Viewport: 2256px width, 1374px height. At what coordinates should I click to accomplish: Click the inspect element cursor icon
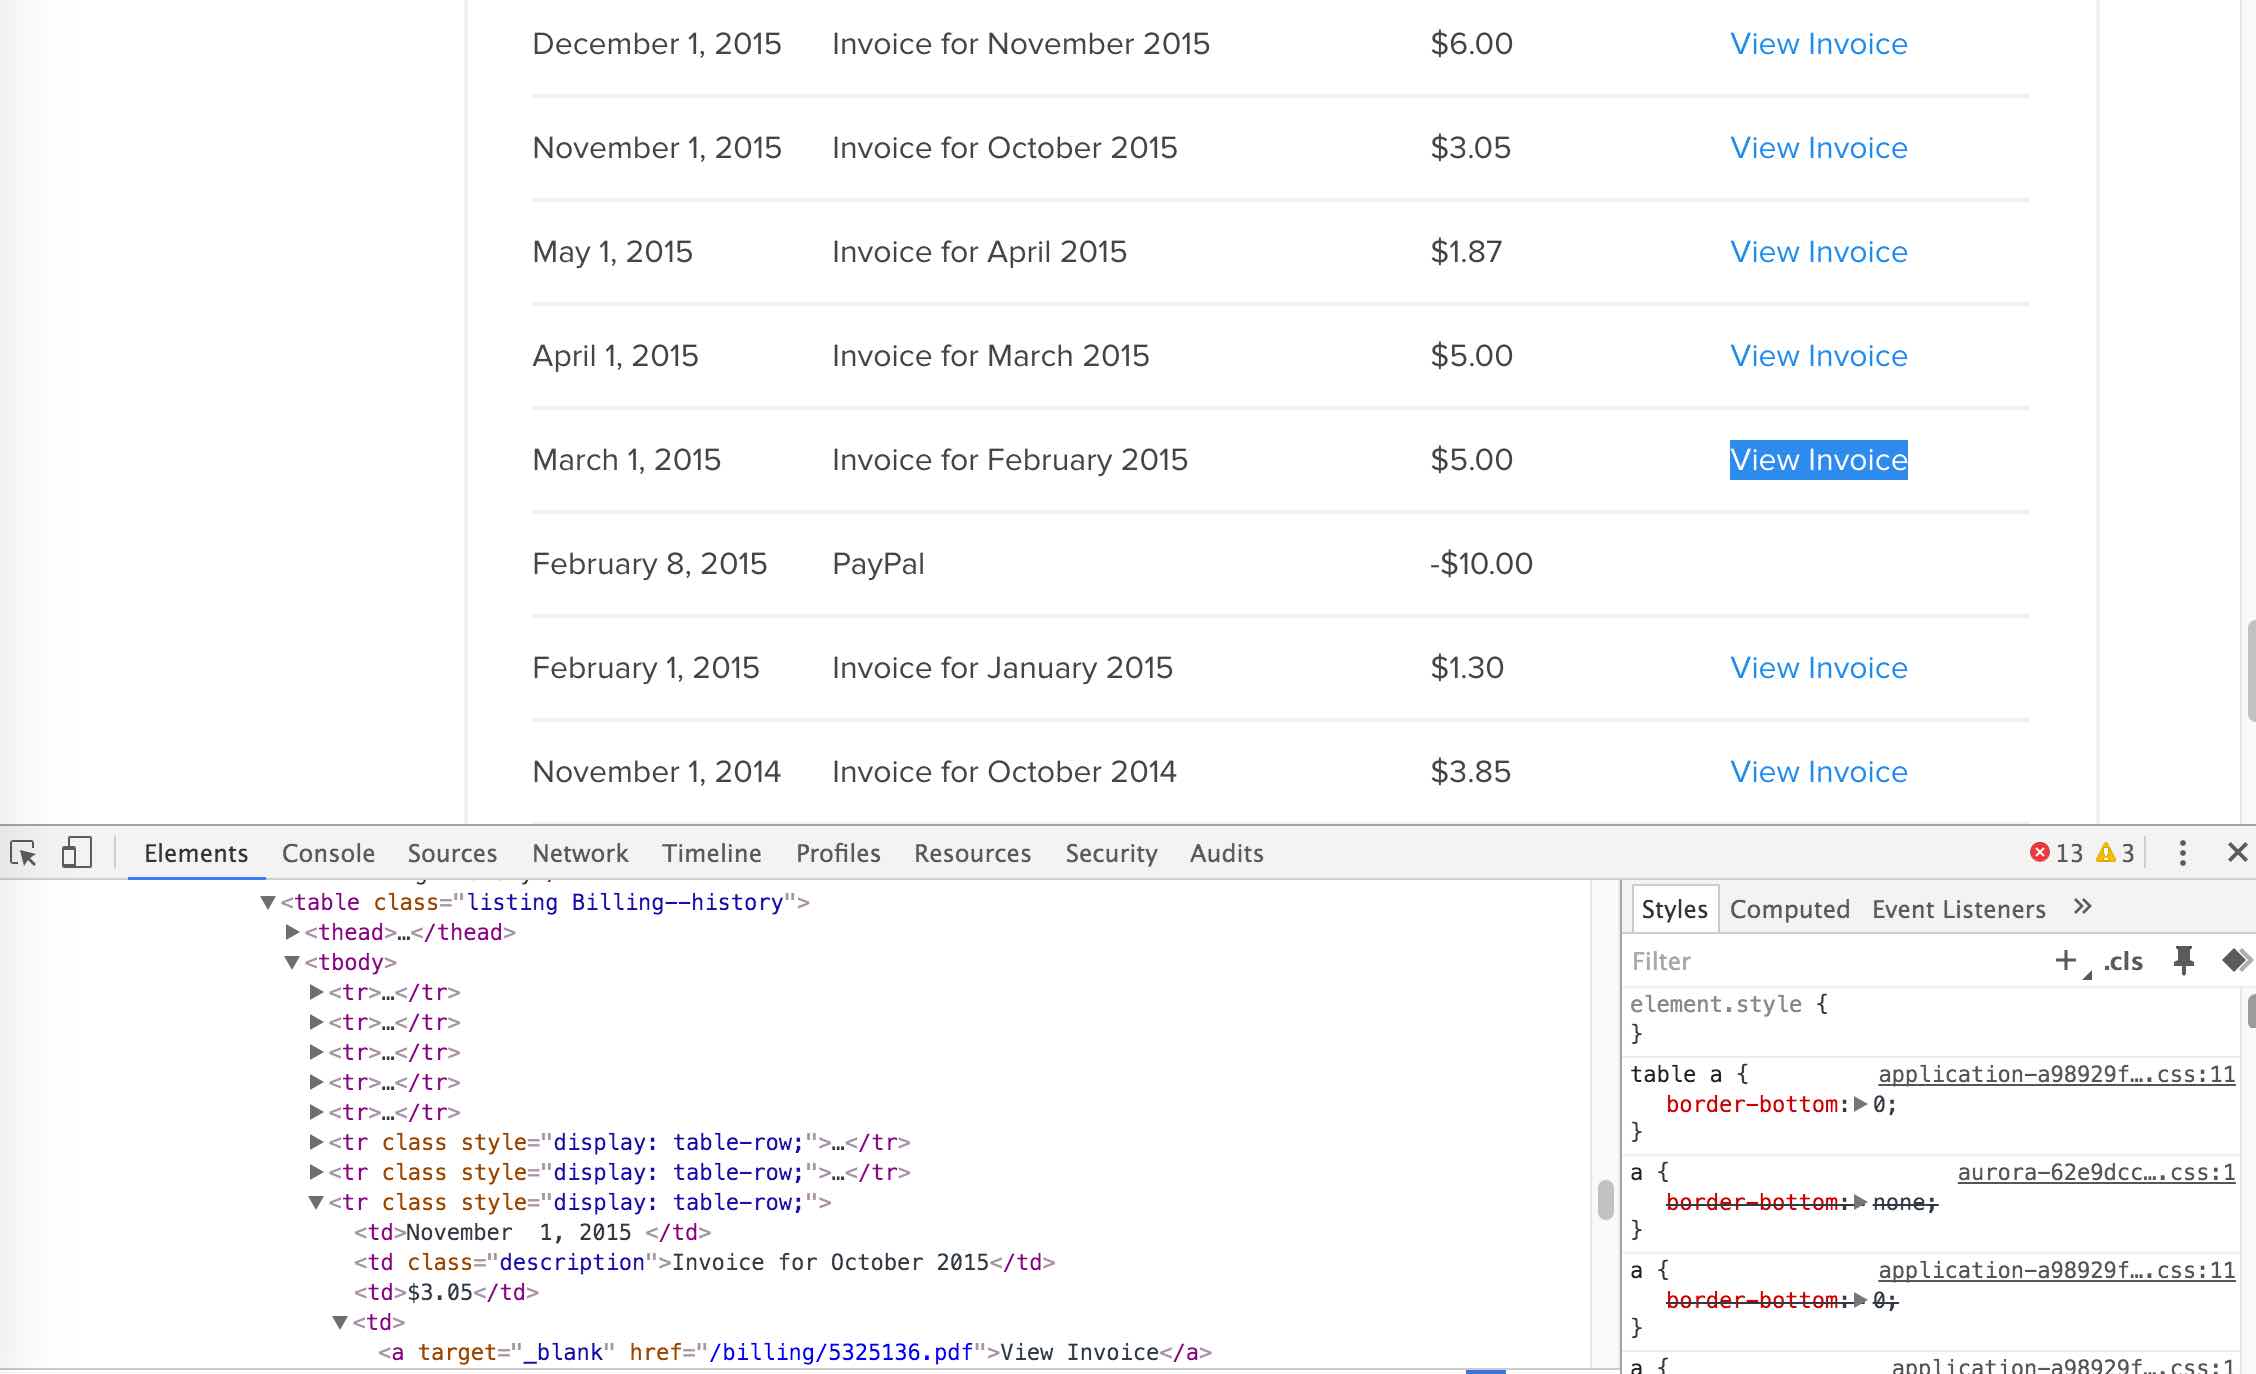(24, 852)
